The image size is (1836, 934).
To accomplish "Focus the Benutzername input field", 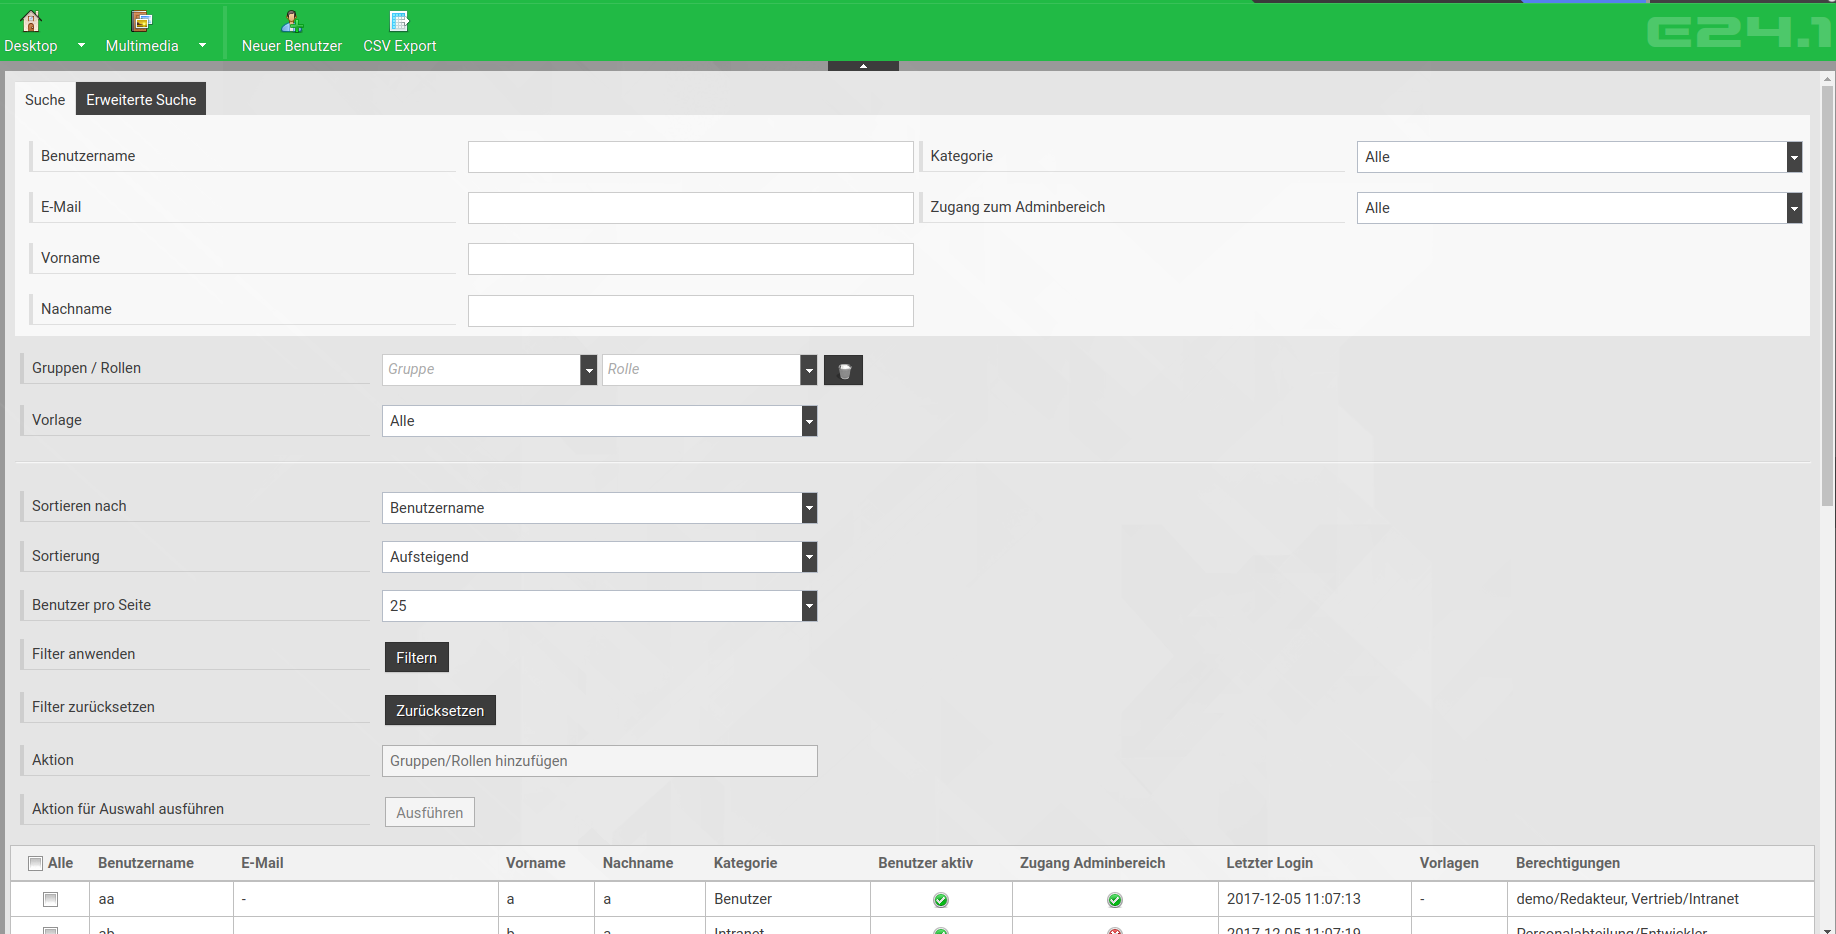I will point(690,157).
